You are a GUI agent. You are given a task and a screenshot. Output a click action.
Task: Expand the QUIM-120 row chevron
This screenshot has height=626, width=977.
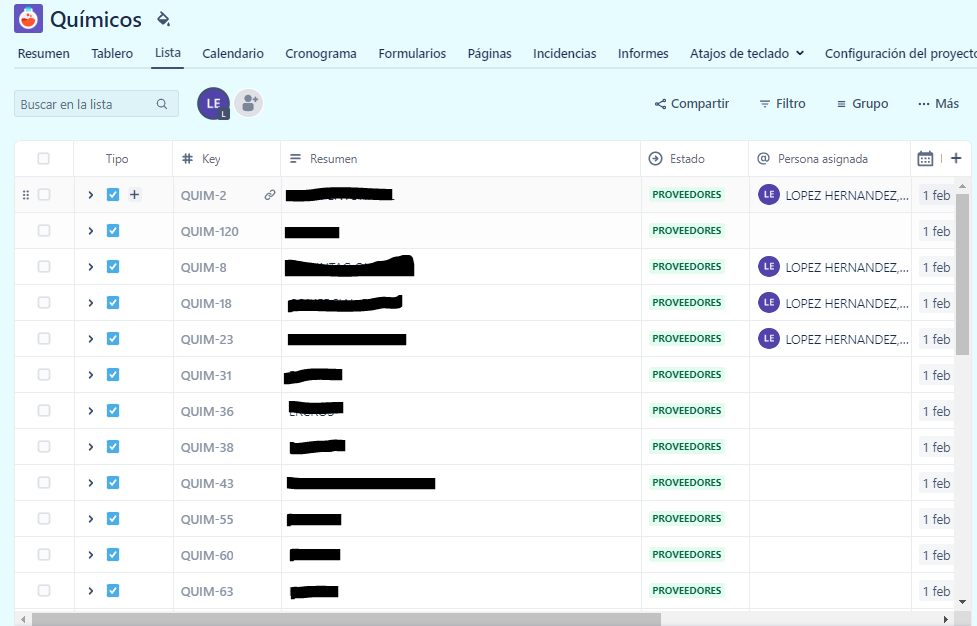click(x=90, y=231)
